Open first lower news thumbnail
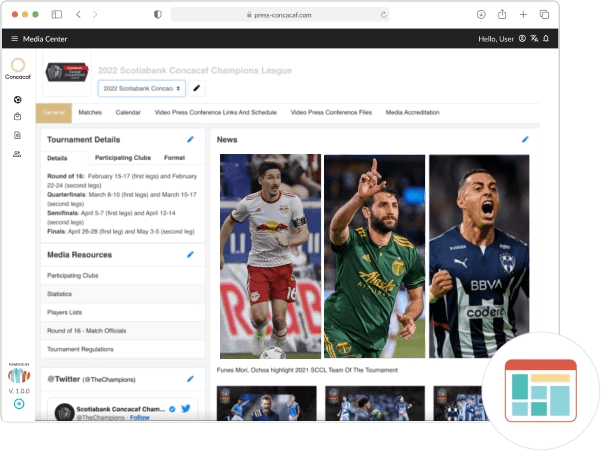The width and height of the screenshot is (601, 451). [267, 403]
